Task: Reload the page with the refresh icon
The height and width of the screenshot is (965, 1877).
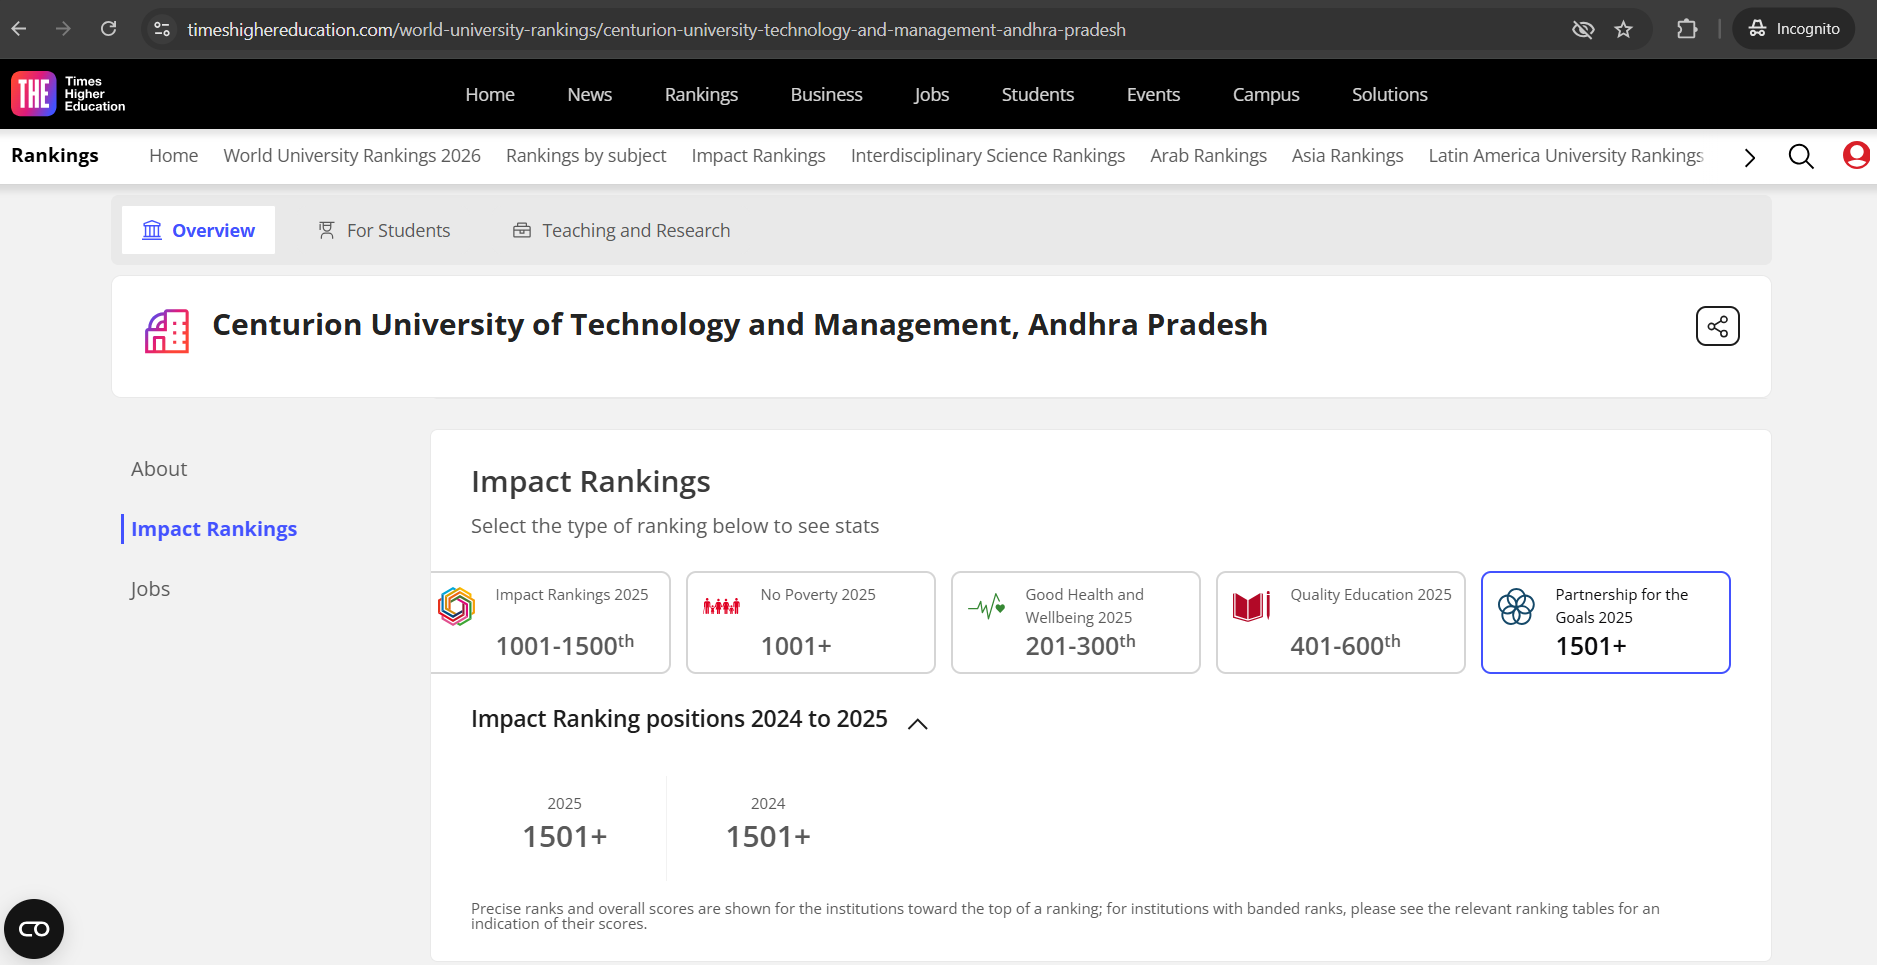Action: [109, 29]
